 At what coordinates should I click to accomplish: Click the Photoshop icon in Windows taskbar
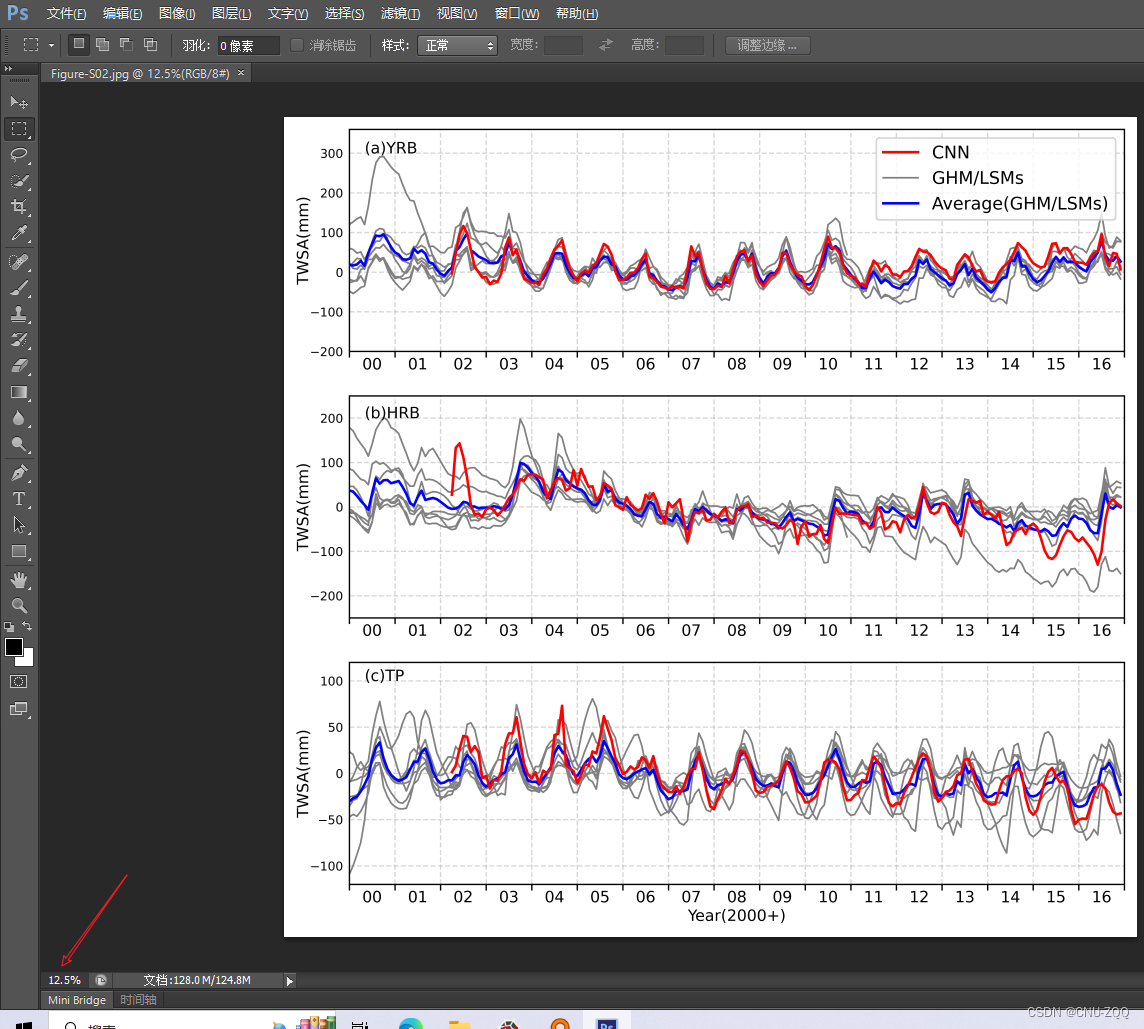(607, 1022)
